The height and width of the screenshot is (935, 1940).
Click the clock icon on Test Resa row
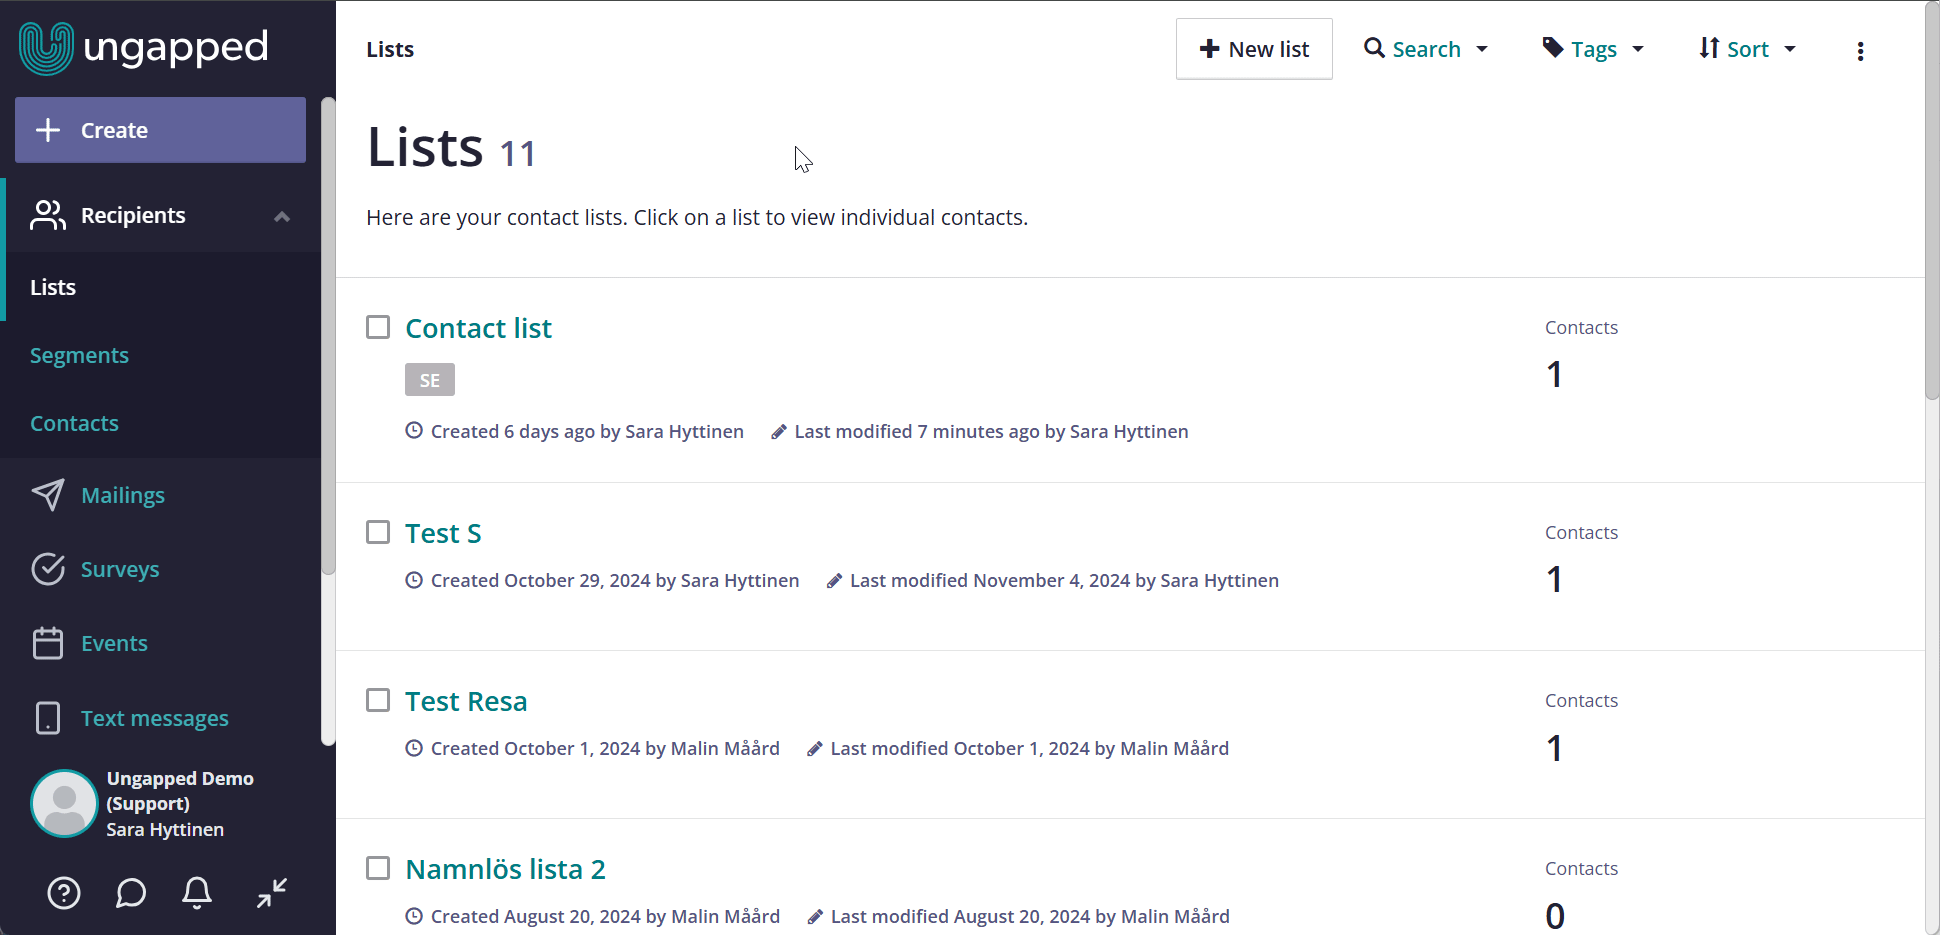[414, 748]
